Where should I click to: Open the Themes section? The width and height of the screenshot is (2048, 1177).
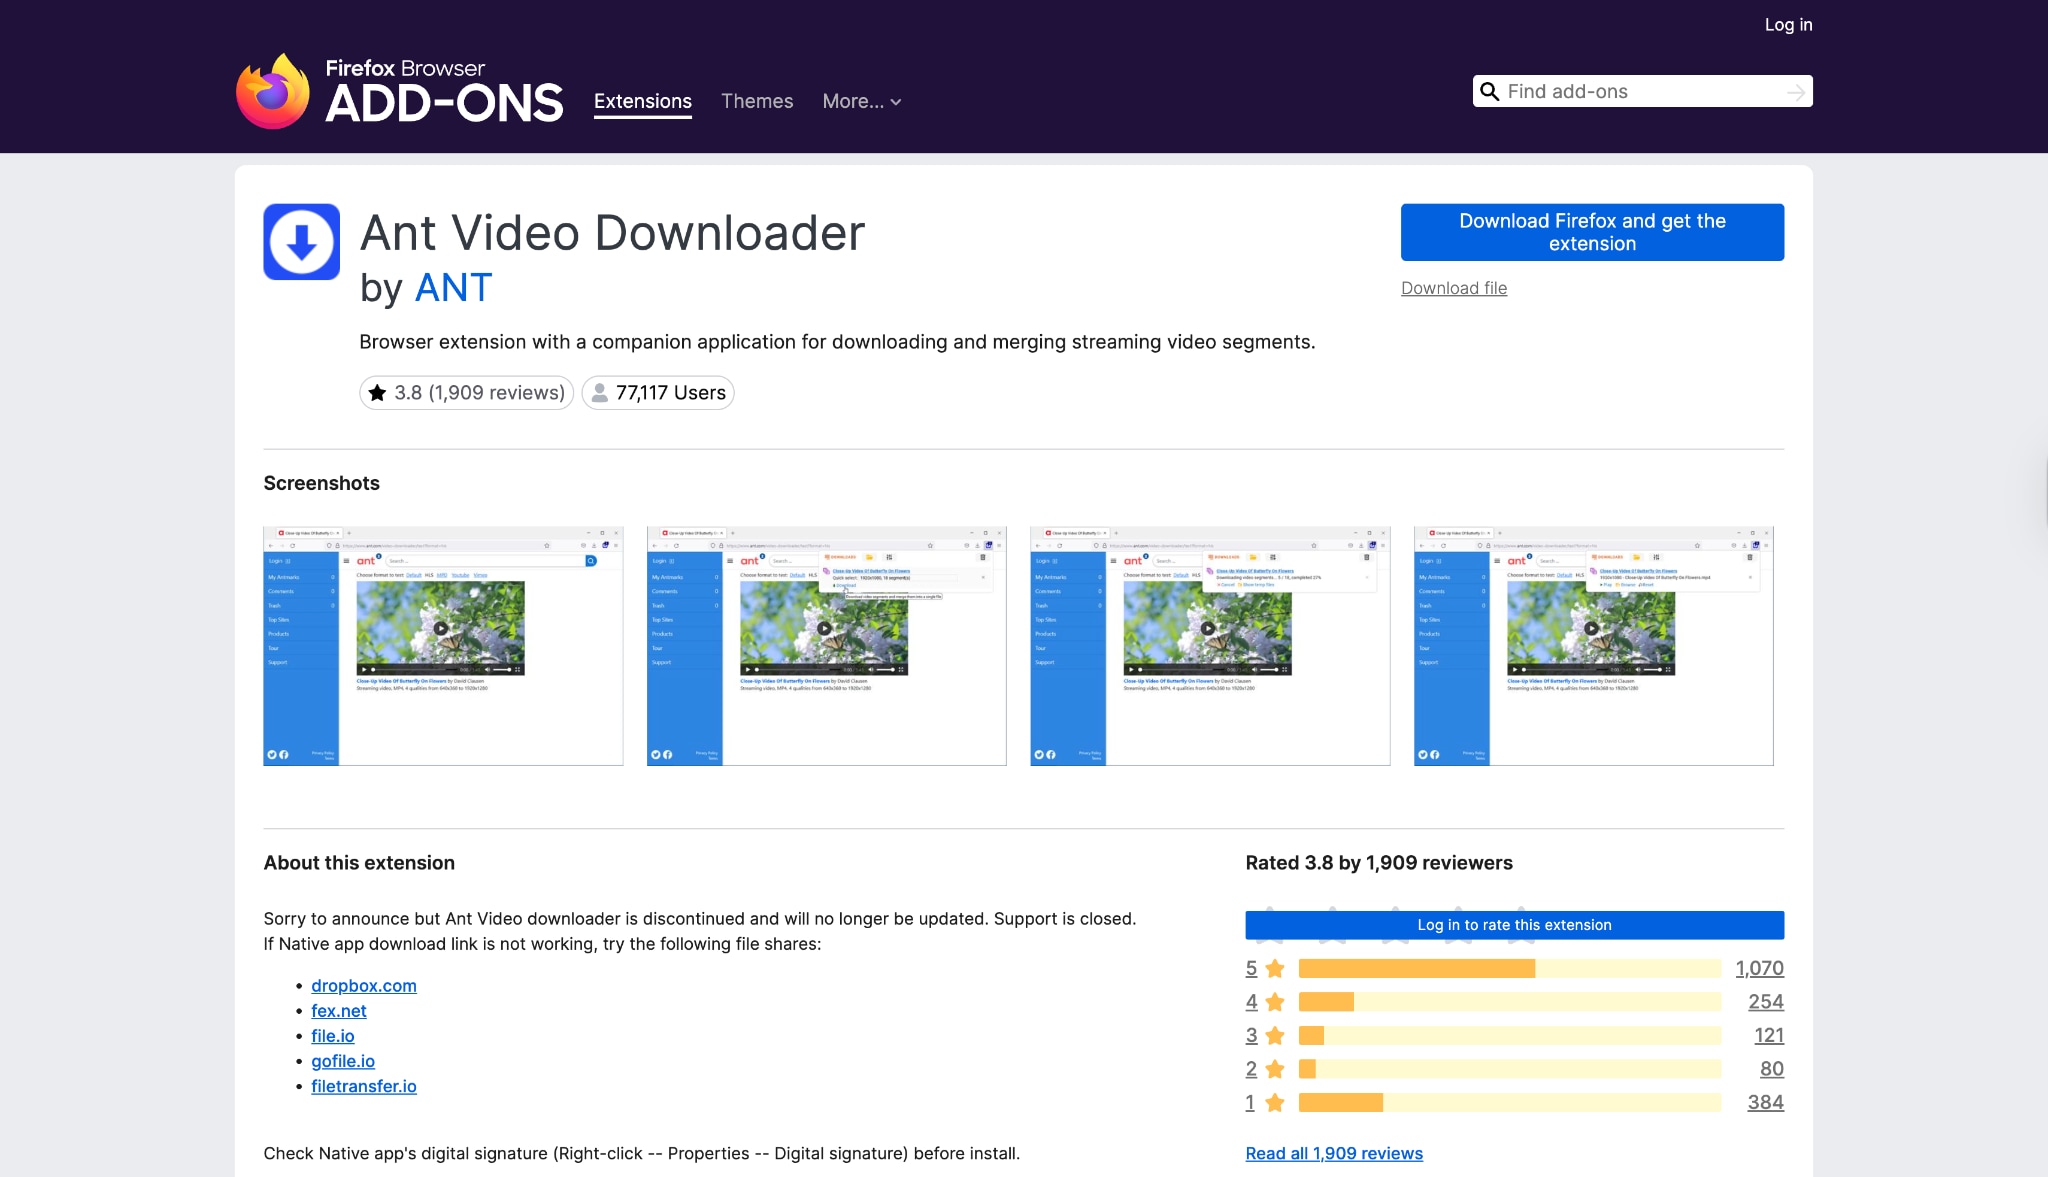click(x=756, y=101)
